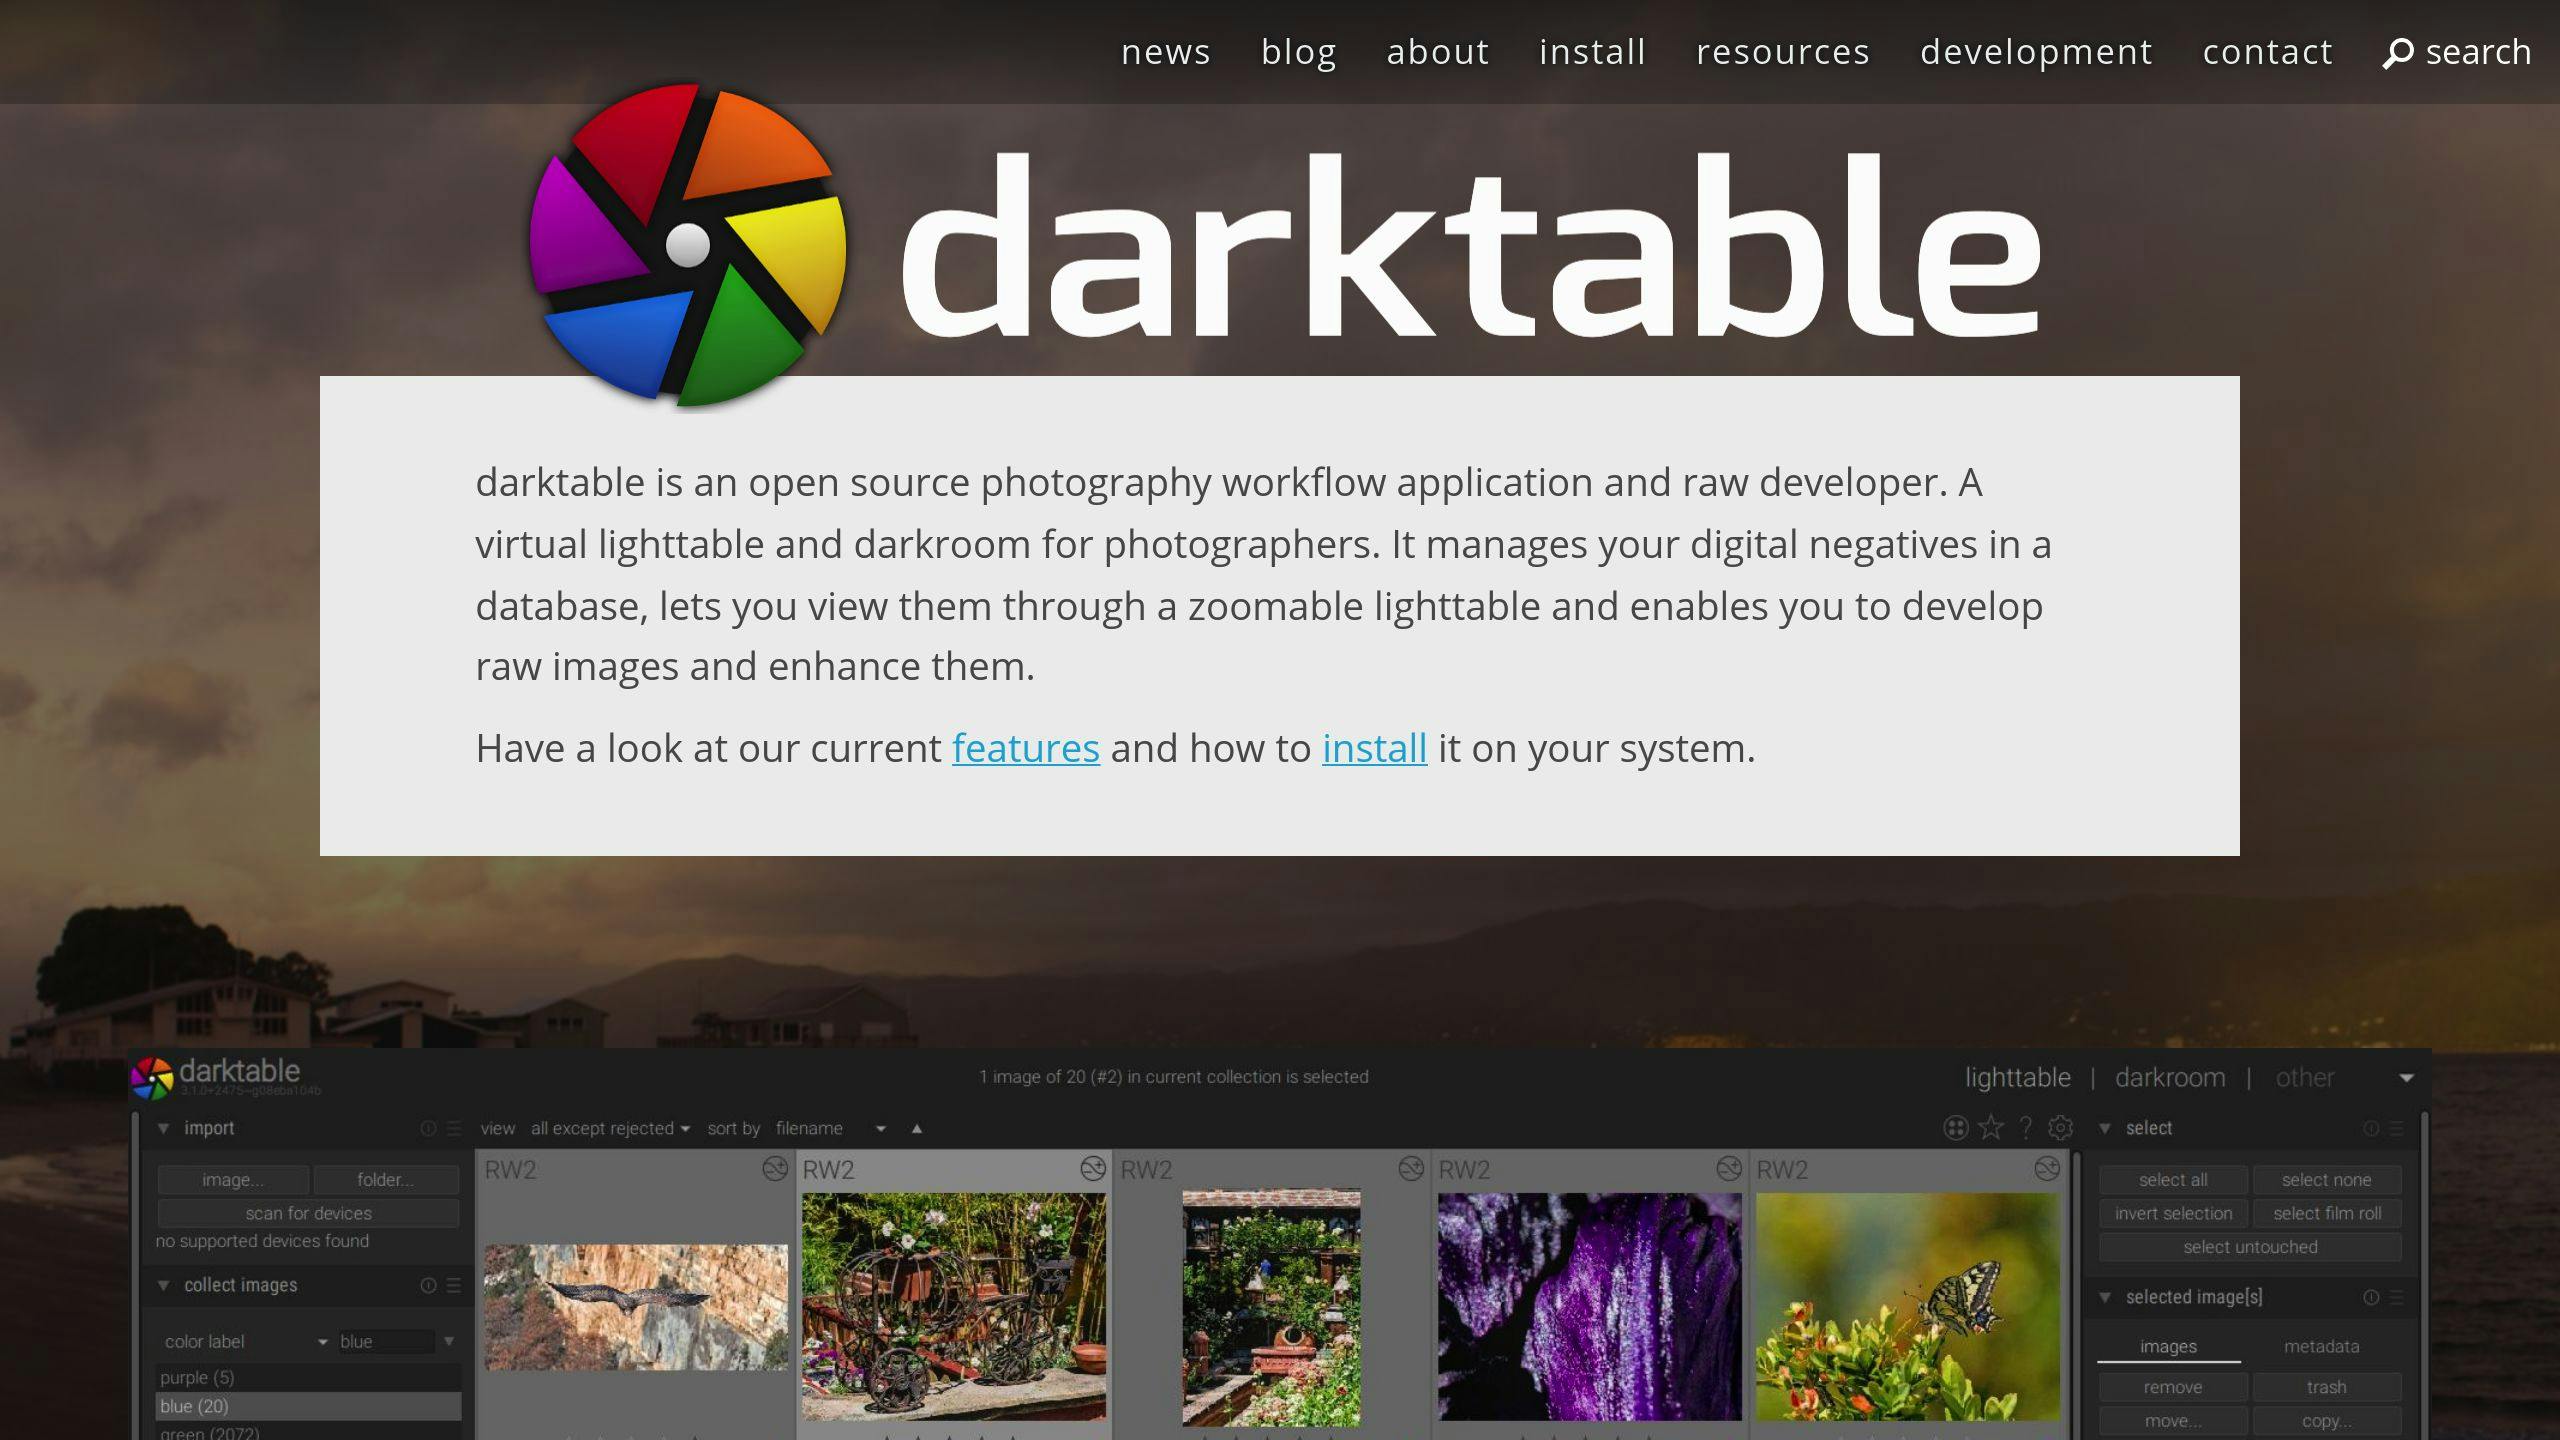Click the trash button

point(2326,1388)
